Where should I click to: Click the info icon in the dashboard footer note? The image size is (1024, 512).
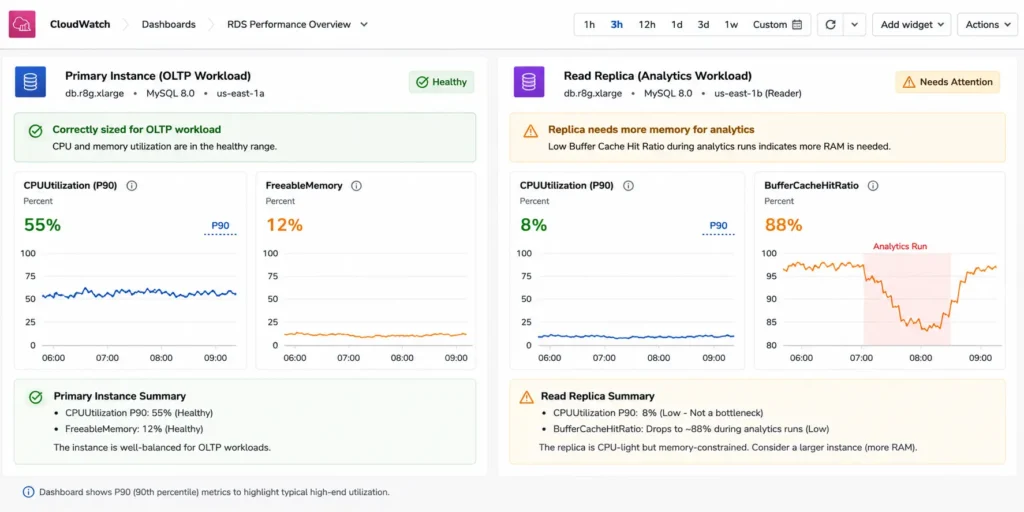pyautogui.click(x=28, y=492)
